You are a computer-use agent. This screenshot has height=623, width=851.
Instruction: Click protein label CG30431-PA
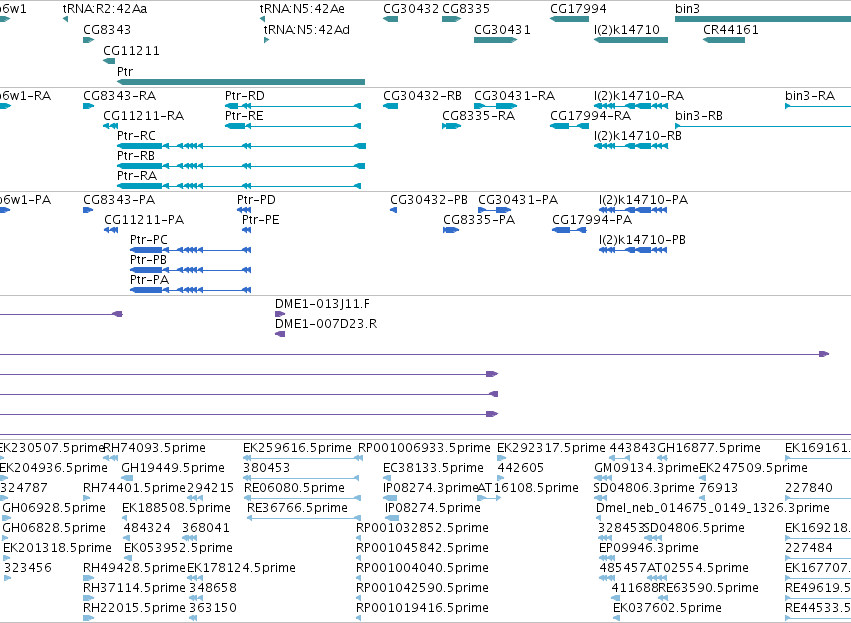pyautogui.click(x=518, y=200)
